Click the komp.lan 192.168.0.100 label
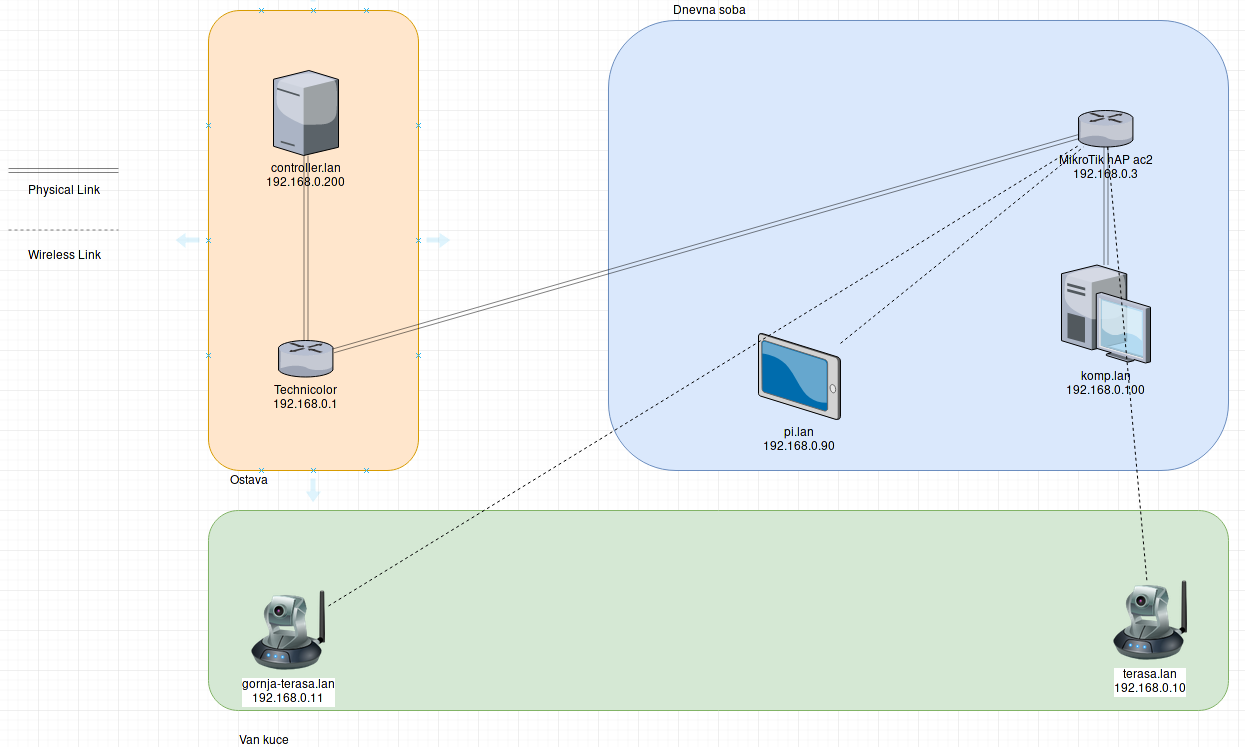The height and width of the screenshot is (747, 1245). [1105, 383]
